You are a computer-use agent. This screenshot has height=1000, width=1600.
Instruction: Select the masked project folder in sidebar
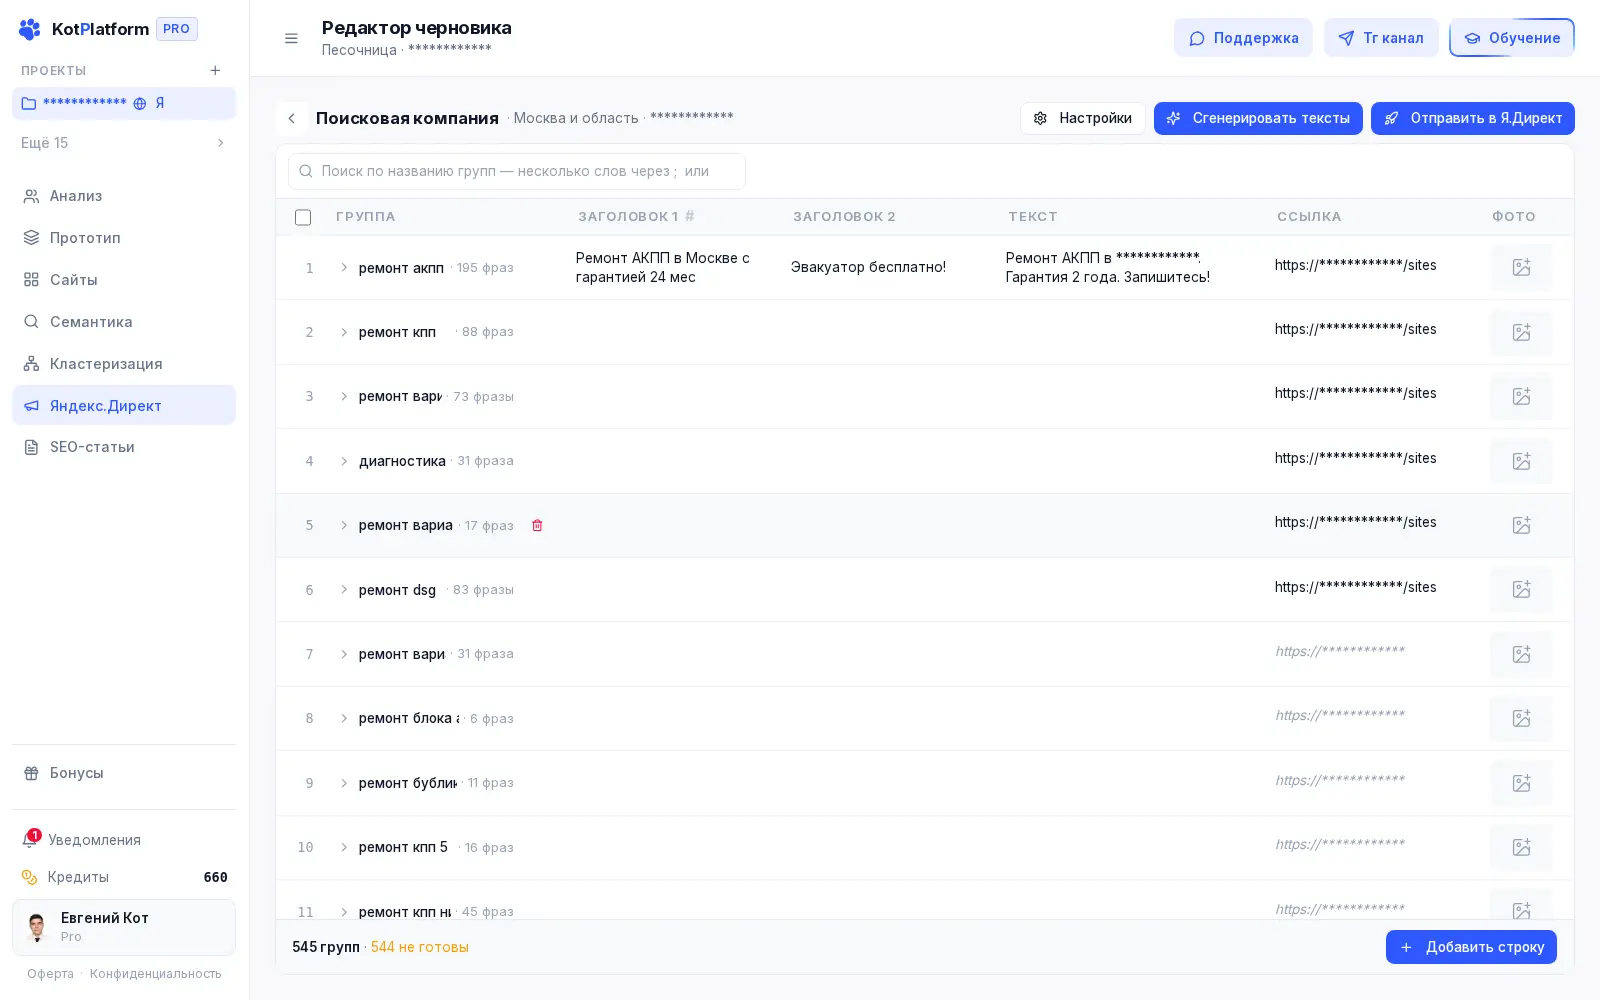(x=124, y=103)
